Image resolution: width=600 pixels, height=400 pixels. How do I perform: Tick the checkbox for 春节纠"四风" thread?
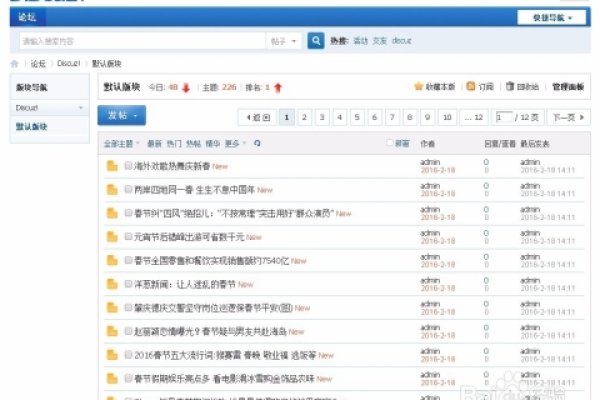128,213
